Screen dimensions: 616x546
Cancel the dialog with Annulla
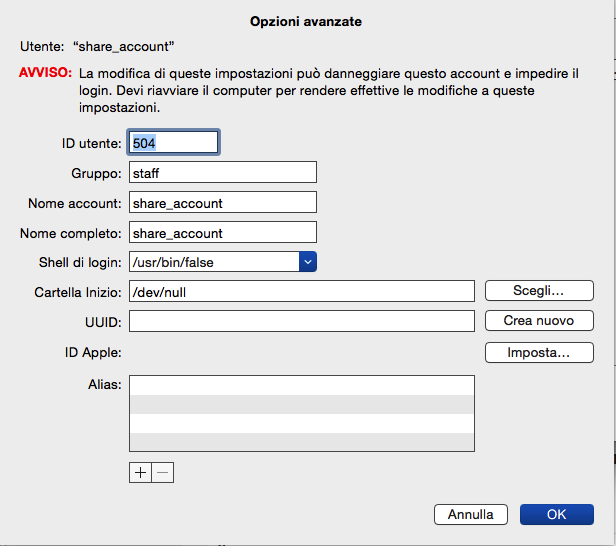click(471, 515)
